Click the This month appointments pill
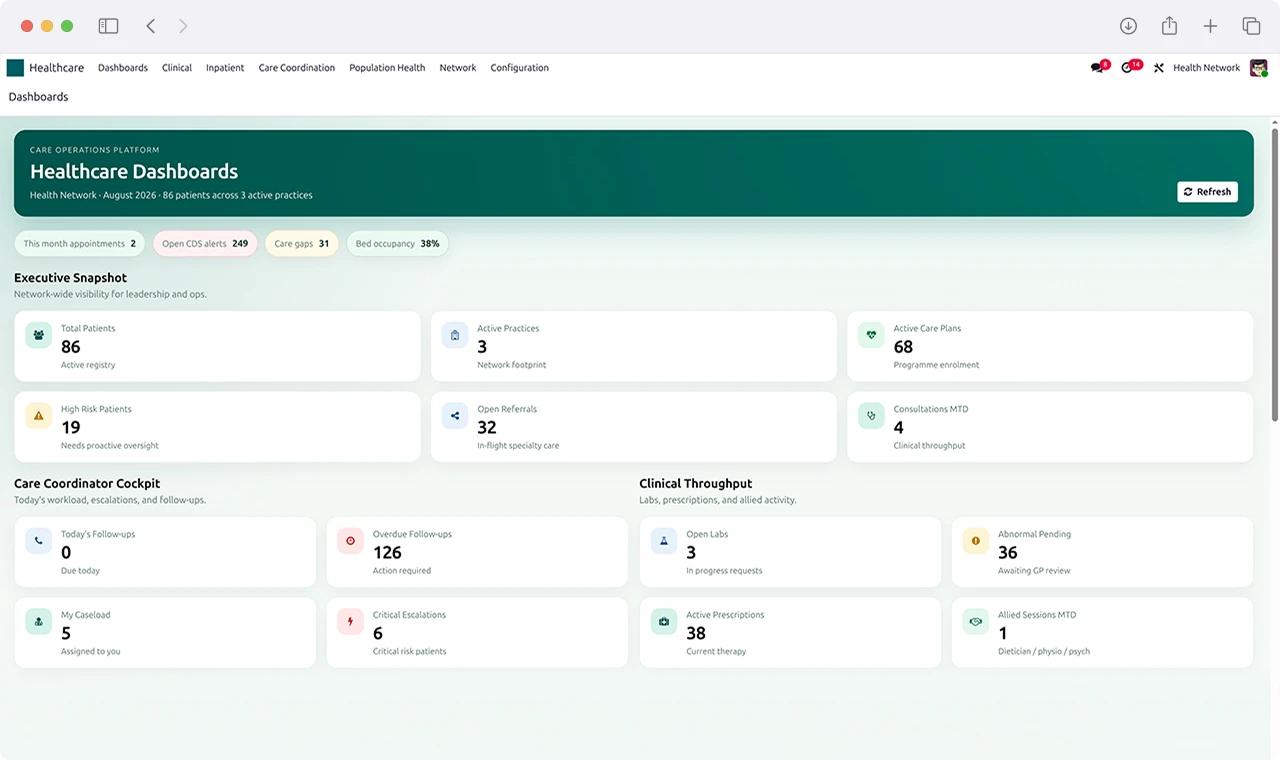The width and height of the screenshot is (1280, 760). pos(80,244)
